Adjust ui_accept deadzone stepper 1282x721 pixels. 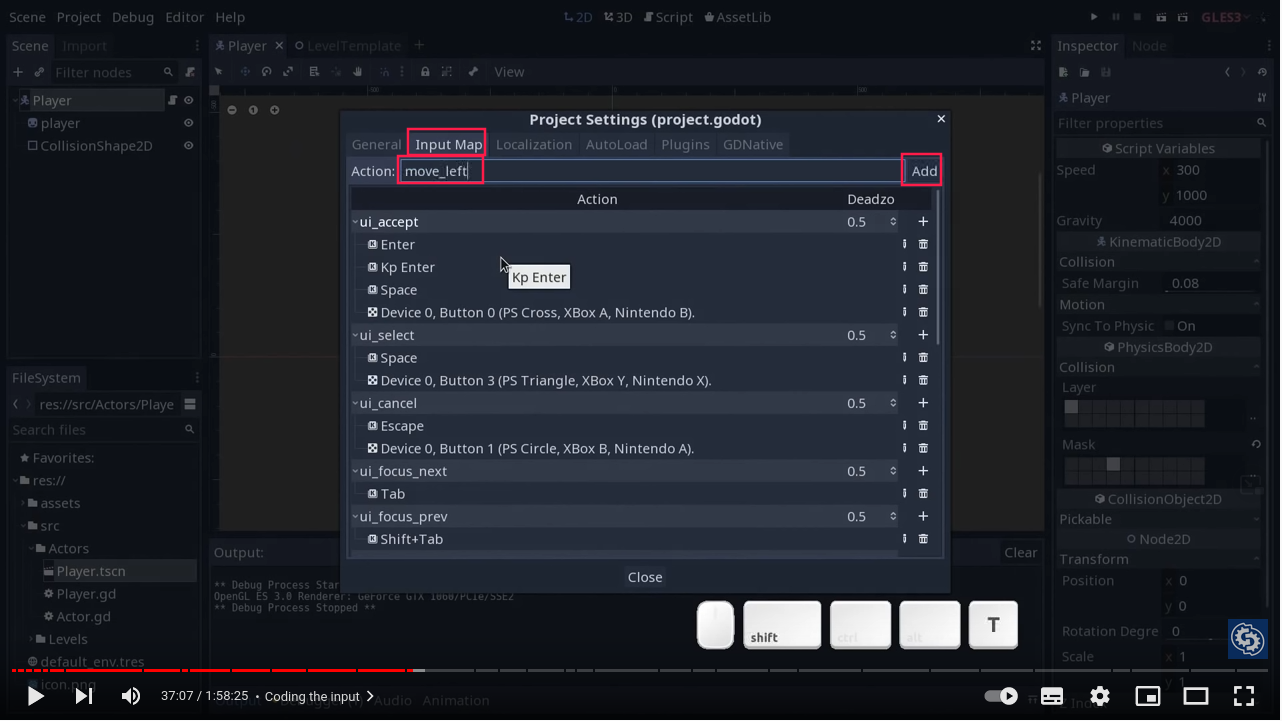tap(893, 222)
